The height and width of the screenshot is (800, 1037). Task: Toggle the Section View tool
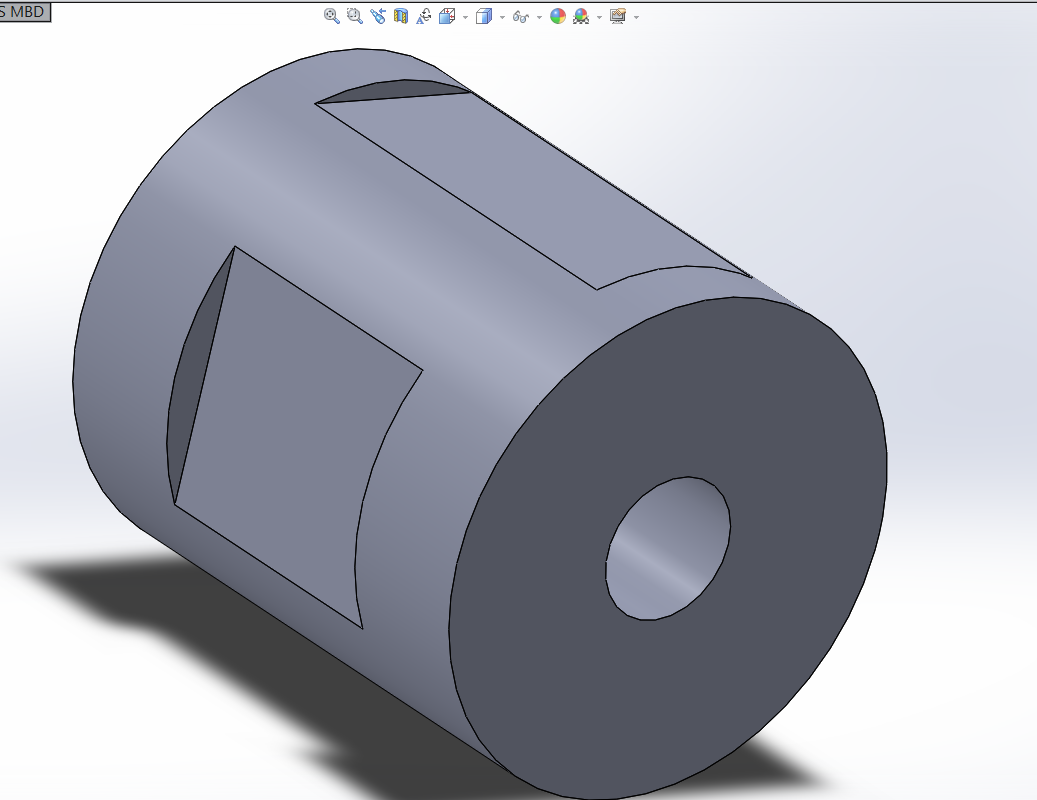pos(401,16)
